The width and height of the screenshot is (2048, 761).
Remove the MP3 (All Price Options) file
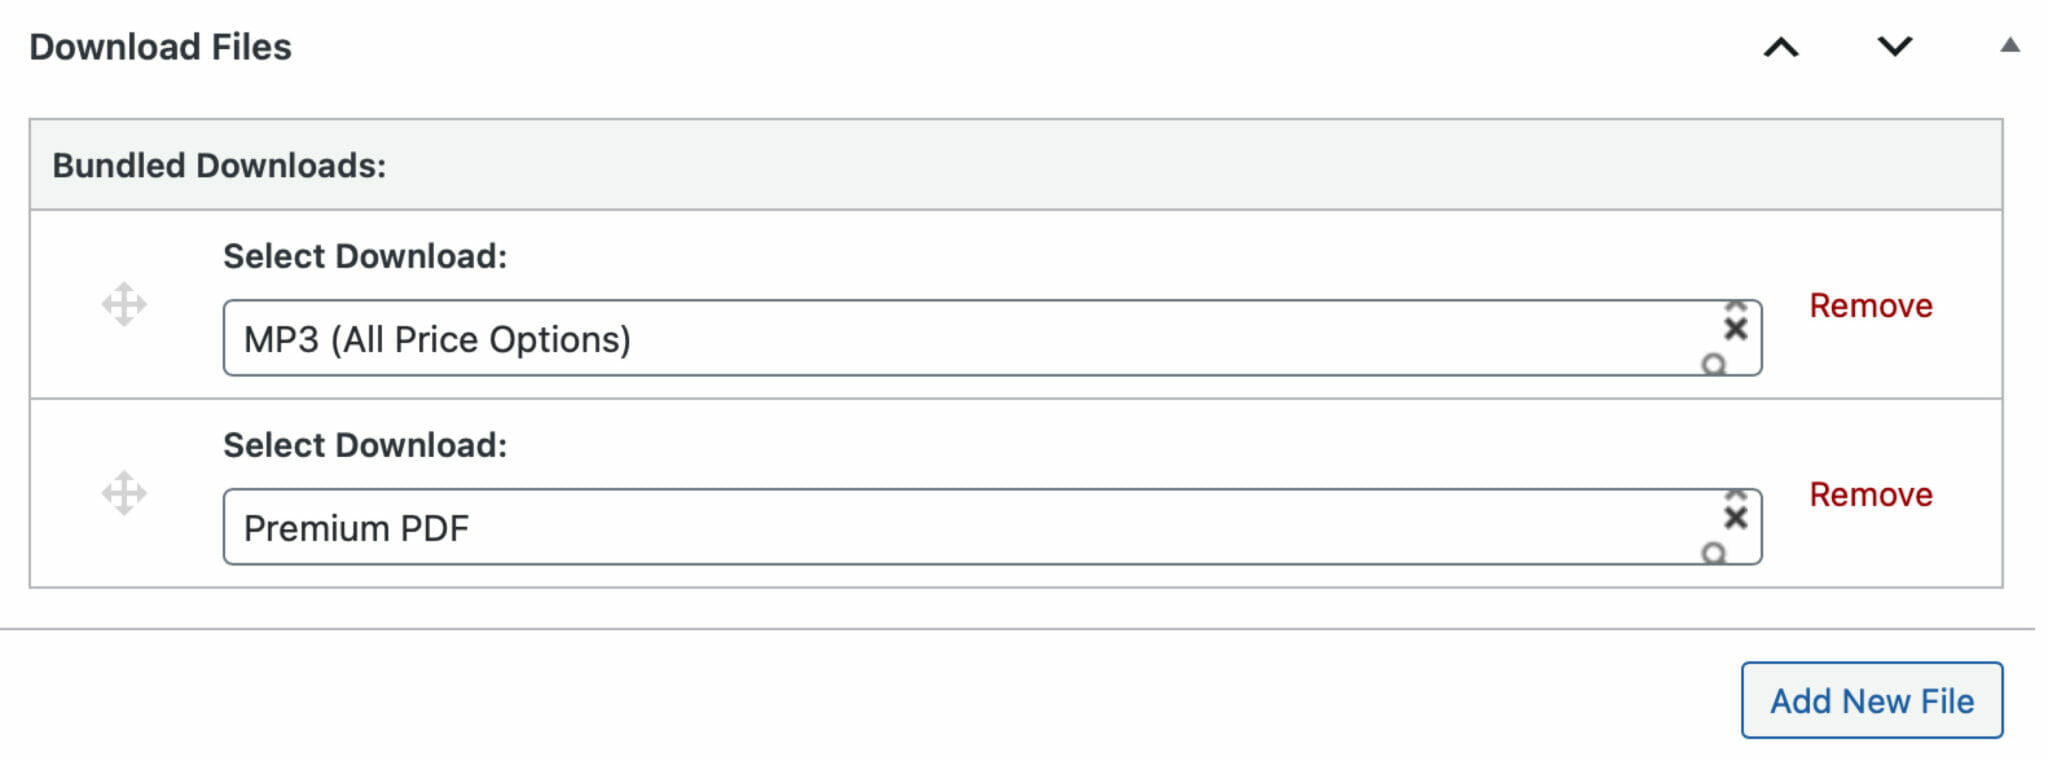click(1870, 306)
